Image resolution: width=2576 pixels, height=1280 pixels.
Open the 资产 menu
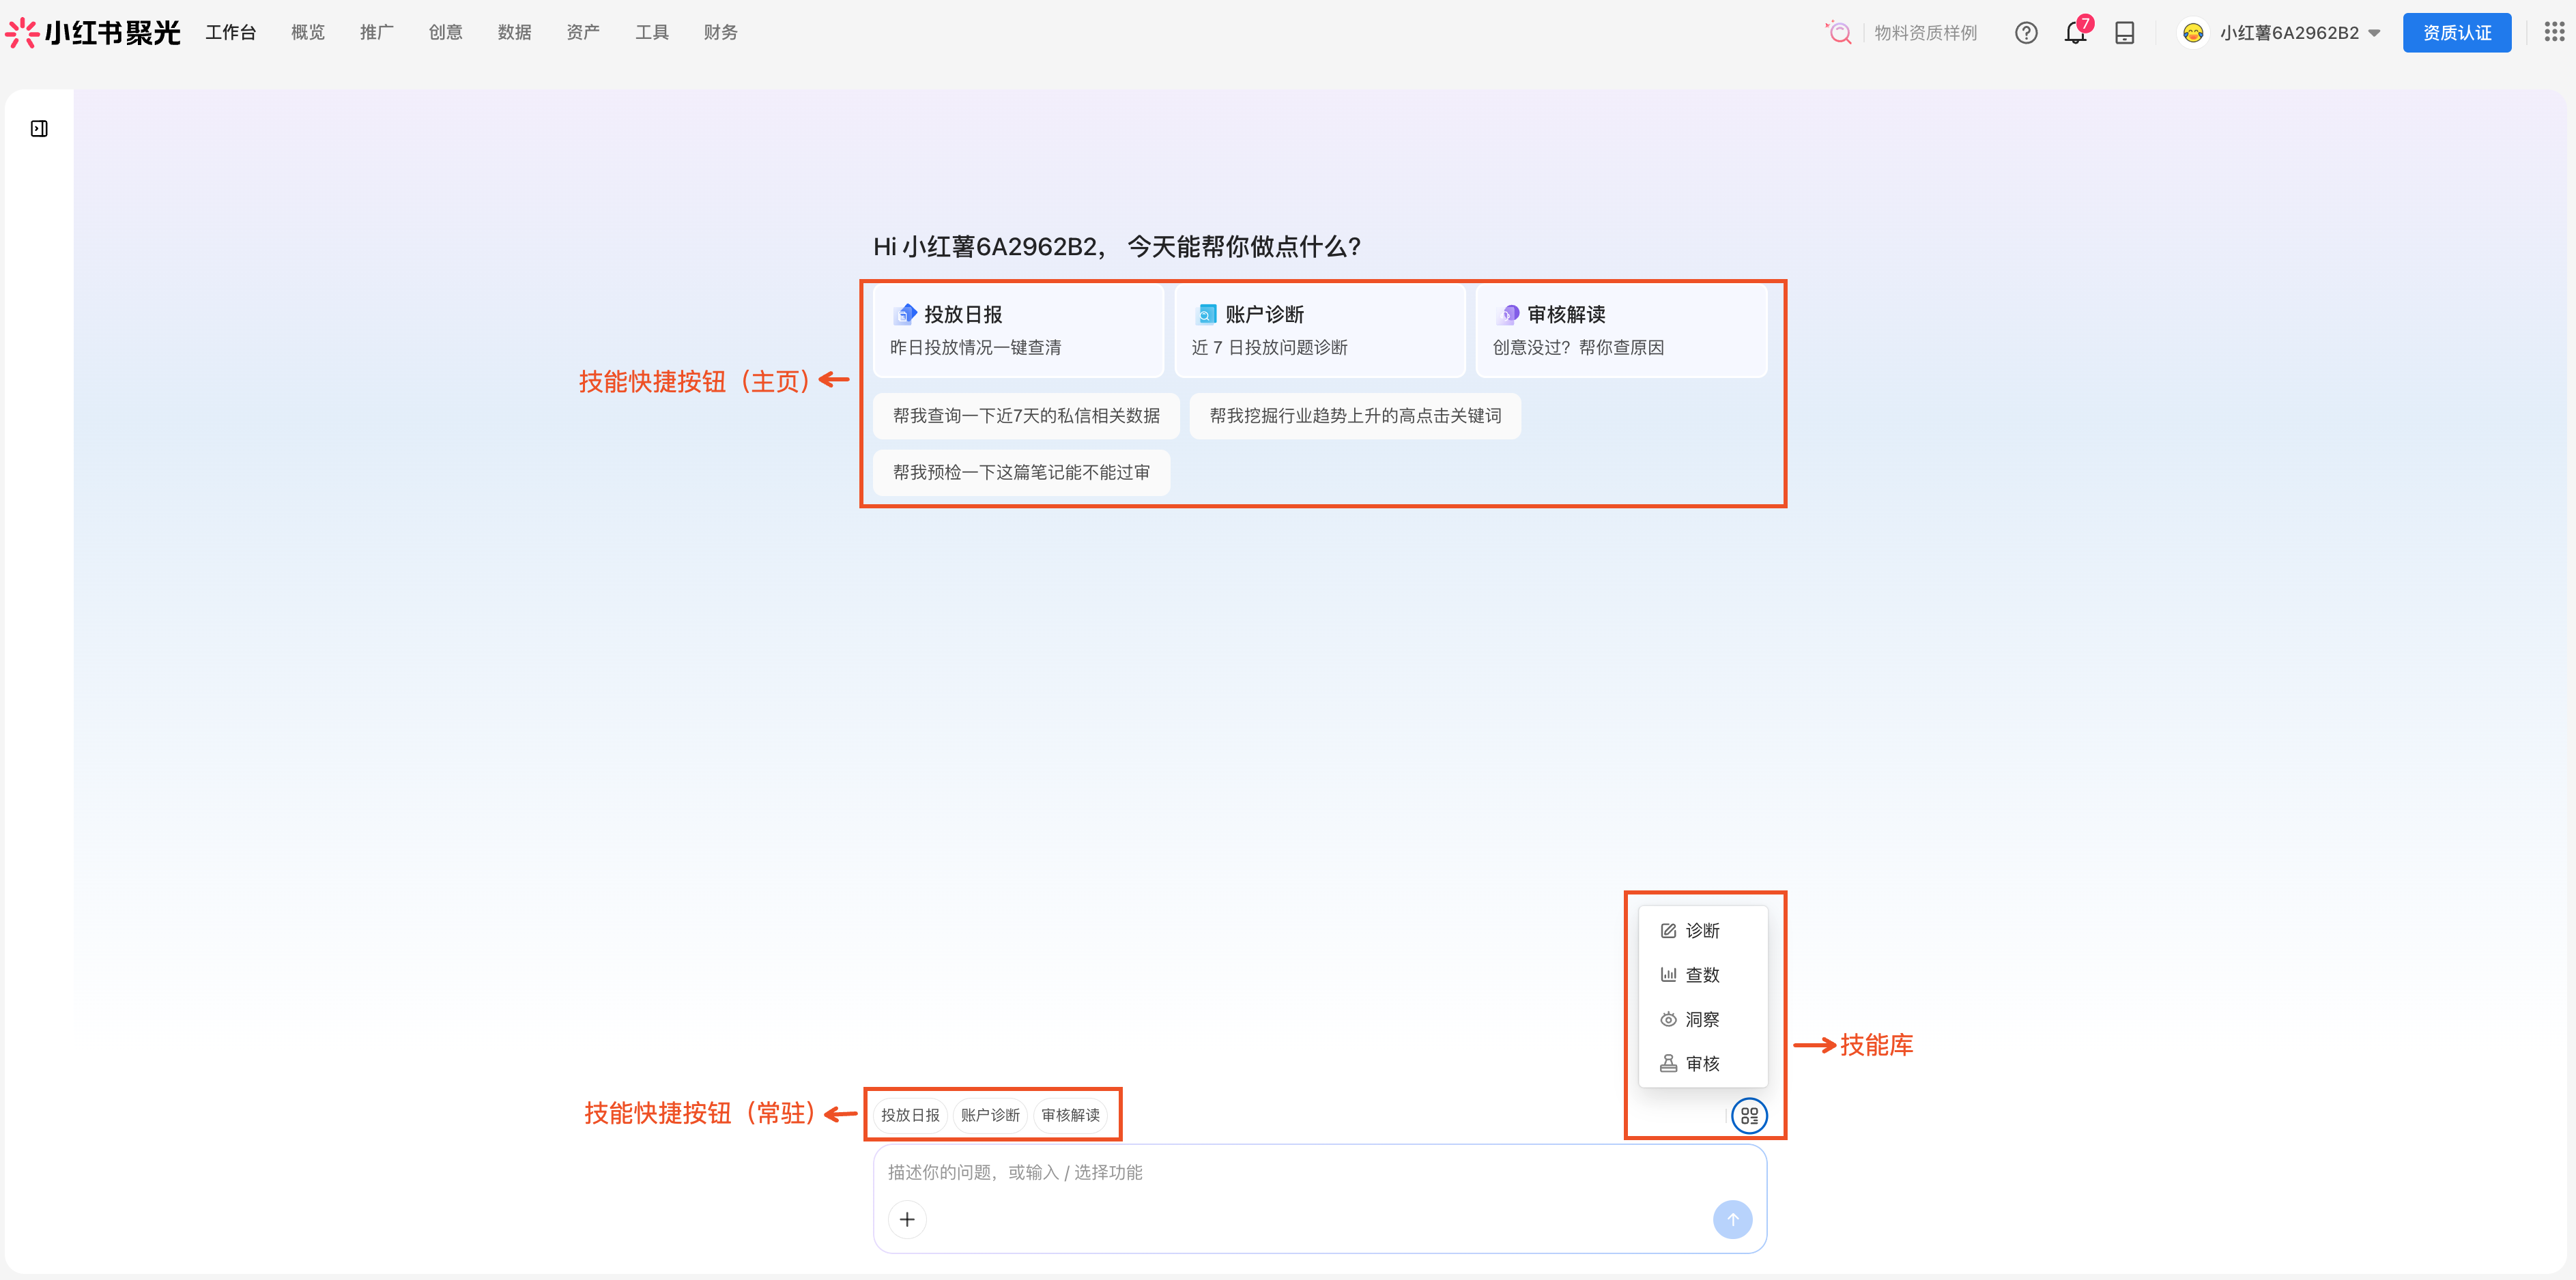[x=583, y=33]
